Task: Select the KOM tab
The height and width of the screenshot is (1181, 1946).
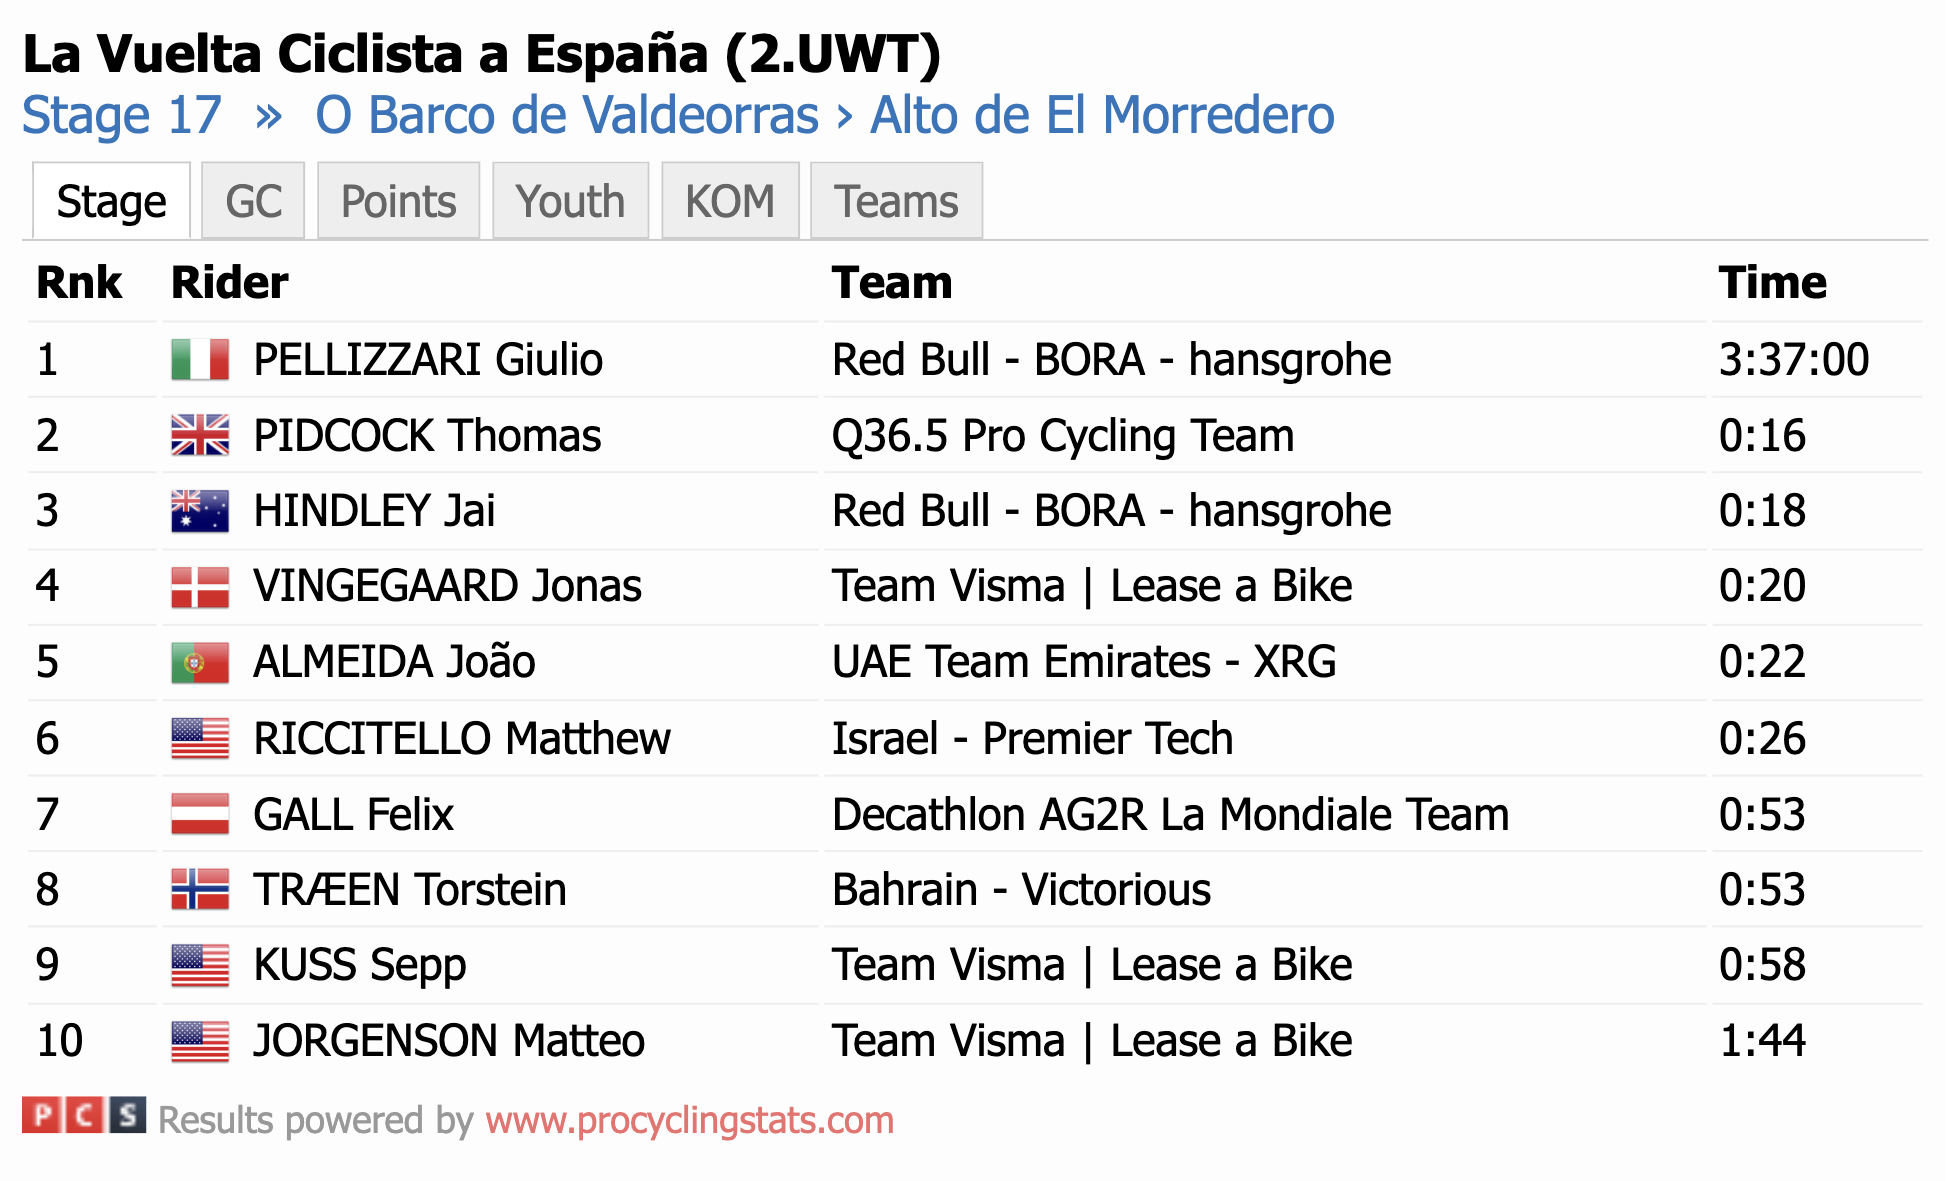Action: coord(730,201)
